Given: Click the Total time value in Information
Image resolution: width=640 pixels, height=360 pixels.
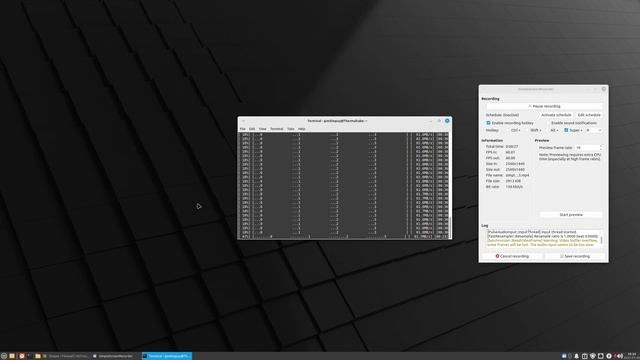Looking at the screenshot, I should point(512,147).
